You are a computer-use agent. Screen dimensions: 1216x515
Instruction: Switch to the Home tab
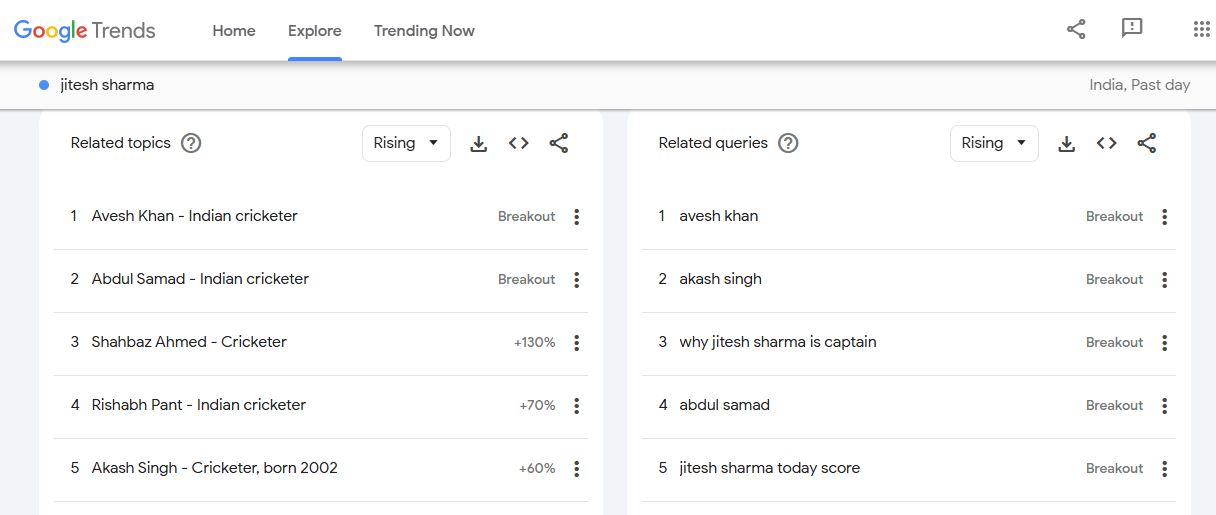(x=234, y=31)
